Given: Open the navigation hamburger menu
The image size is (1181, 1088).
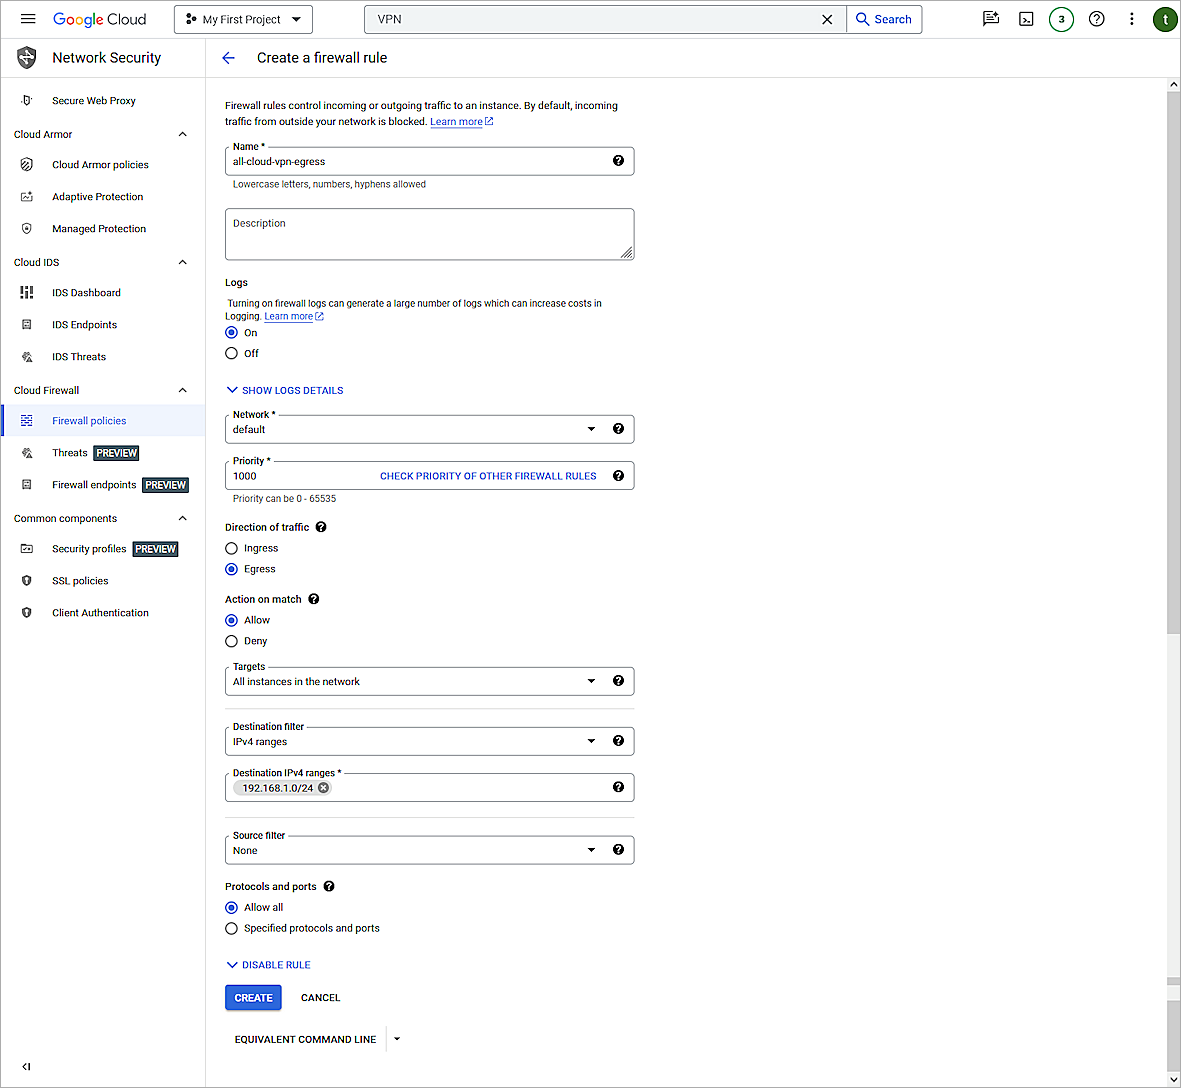Looking at the screenshot, I should pos(28,18).
